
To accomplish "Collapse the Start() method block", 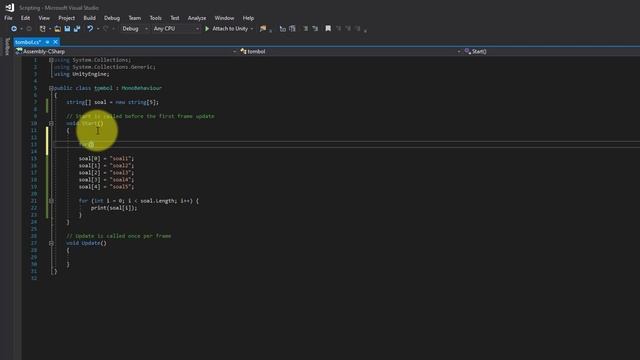I will (x=51, y=123).
